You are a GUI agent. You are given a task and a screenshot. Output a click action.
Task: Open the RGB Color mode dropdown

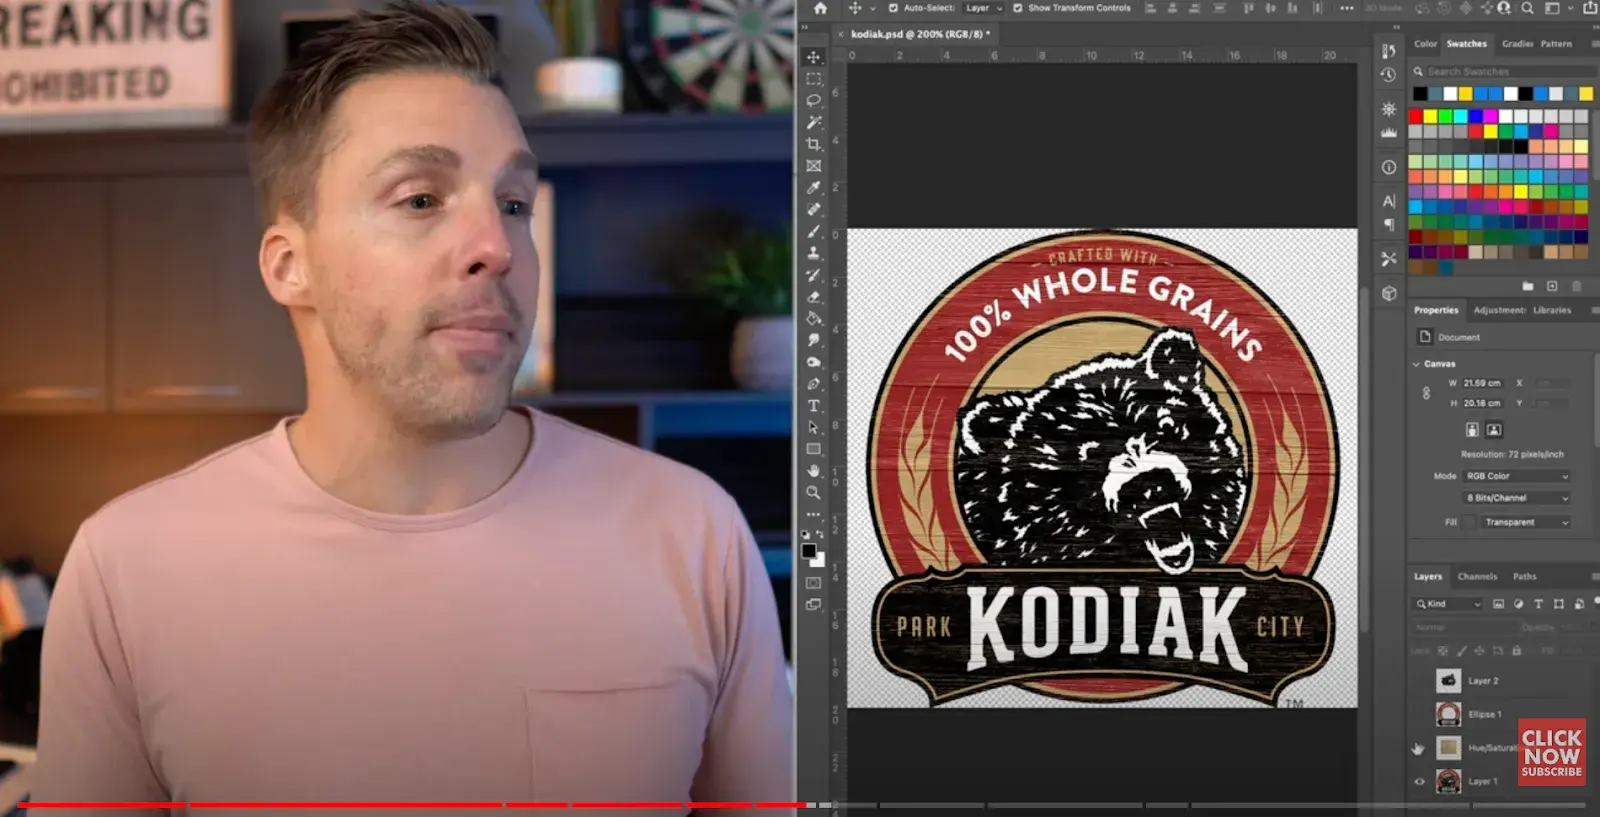pyautogui.click(x=1516, y=476)
